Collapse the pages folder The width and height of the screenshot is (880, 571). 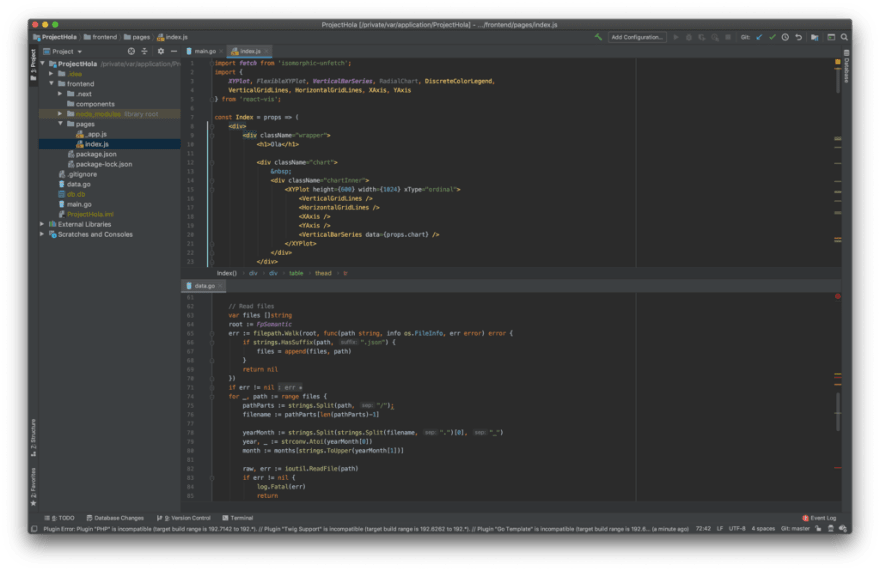(60, 124)
